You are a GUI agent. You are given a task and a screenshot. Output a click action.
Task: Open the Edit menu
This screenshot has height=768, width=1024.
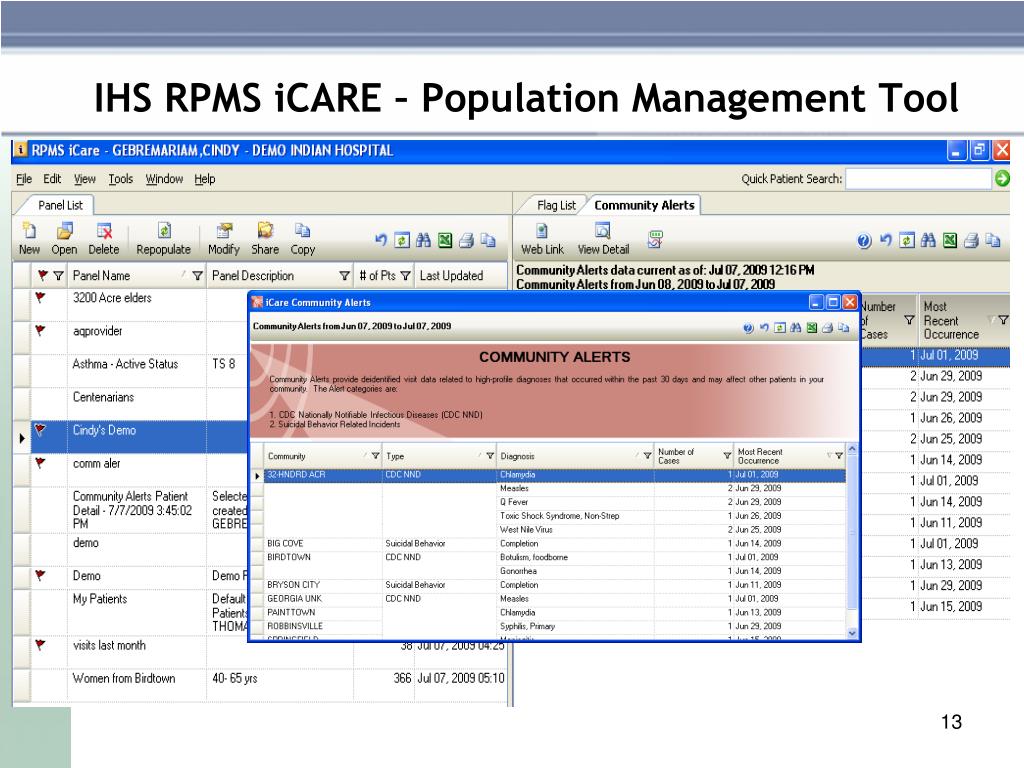(x=52, y=179)
